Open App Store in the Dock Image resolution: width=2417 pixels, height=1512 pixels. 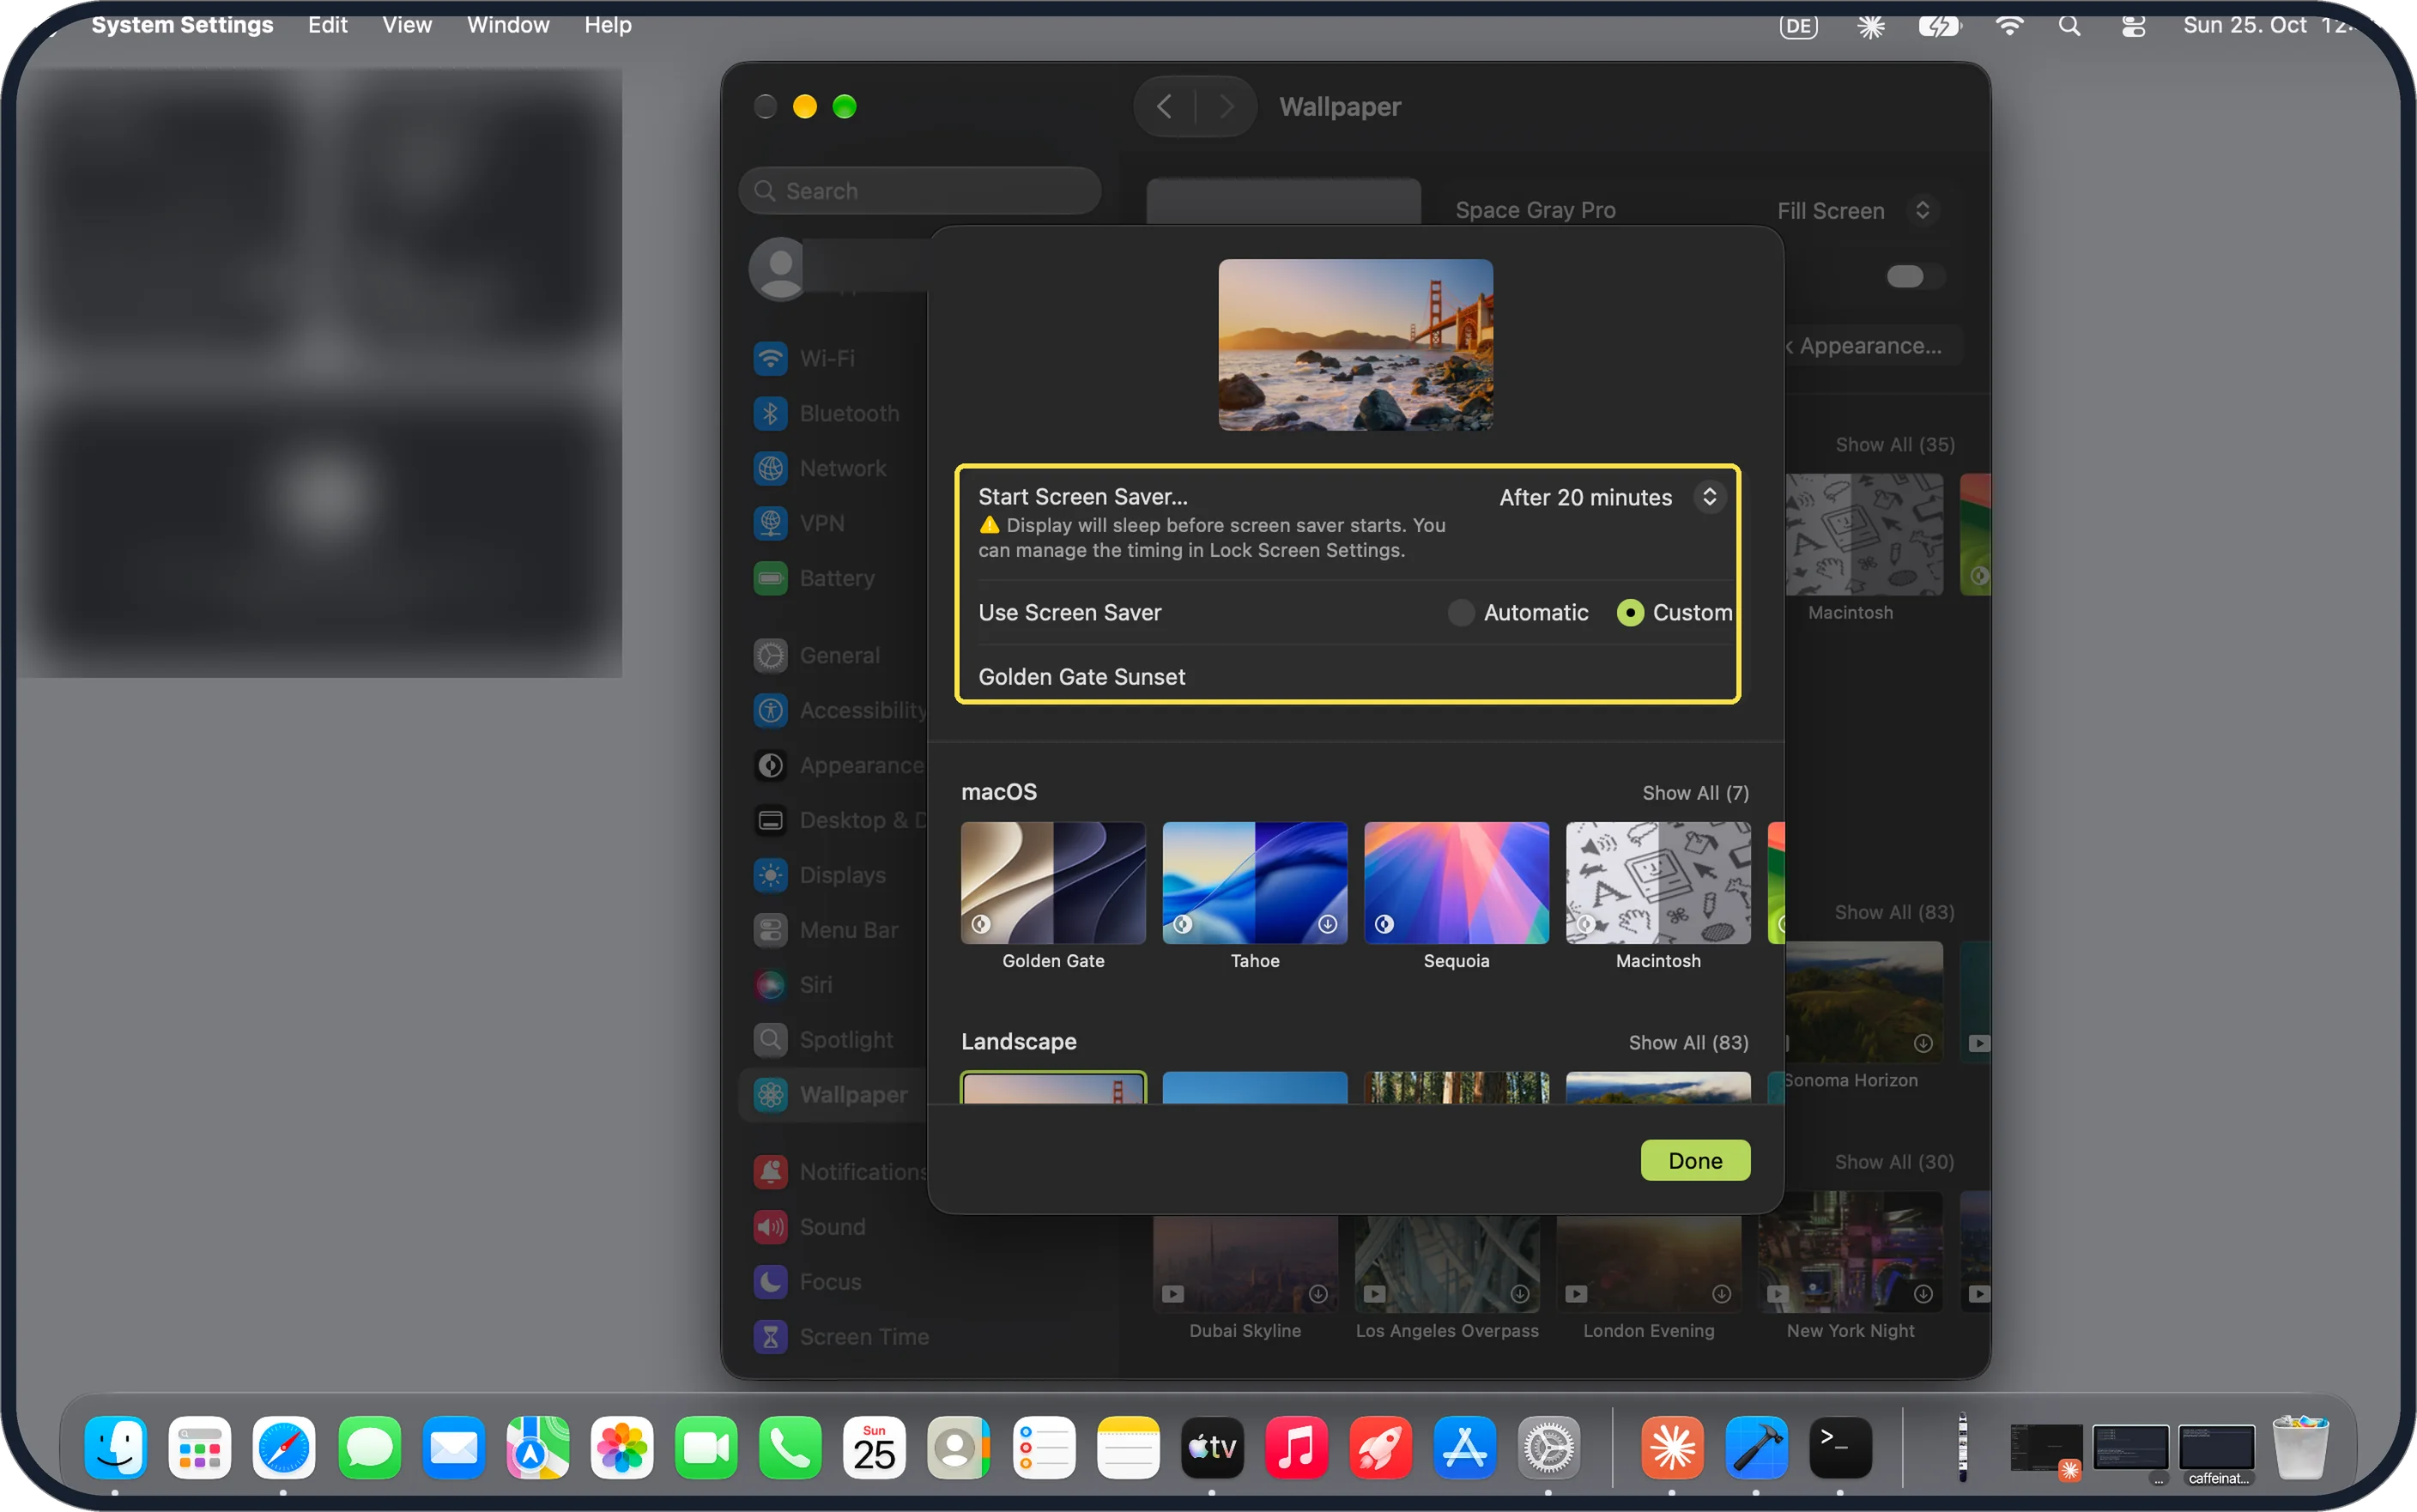click(x=1465, y=1447)
